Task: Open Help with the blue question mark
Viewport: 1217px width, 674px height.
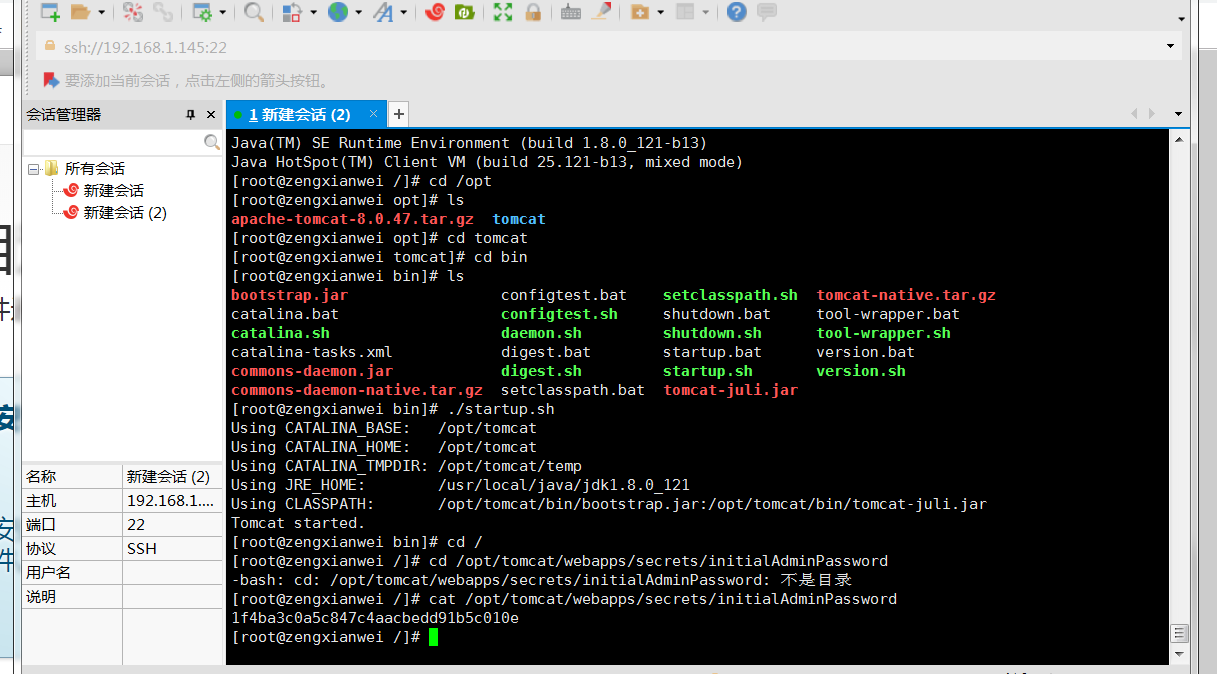Action: click(737, 12)
